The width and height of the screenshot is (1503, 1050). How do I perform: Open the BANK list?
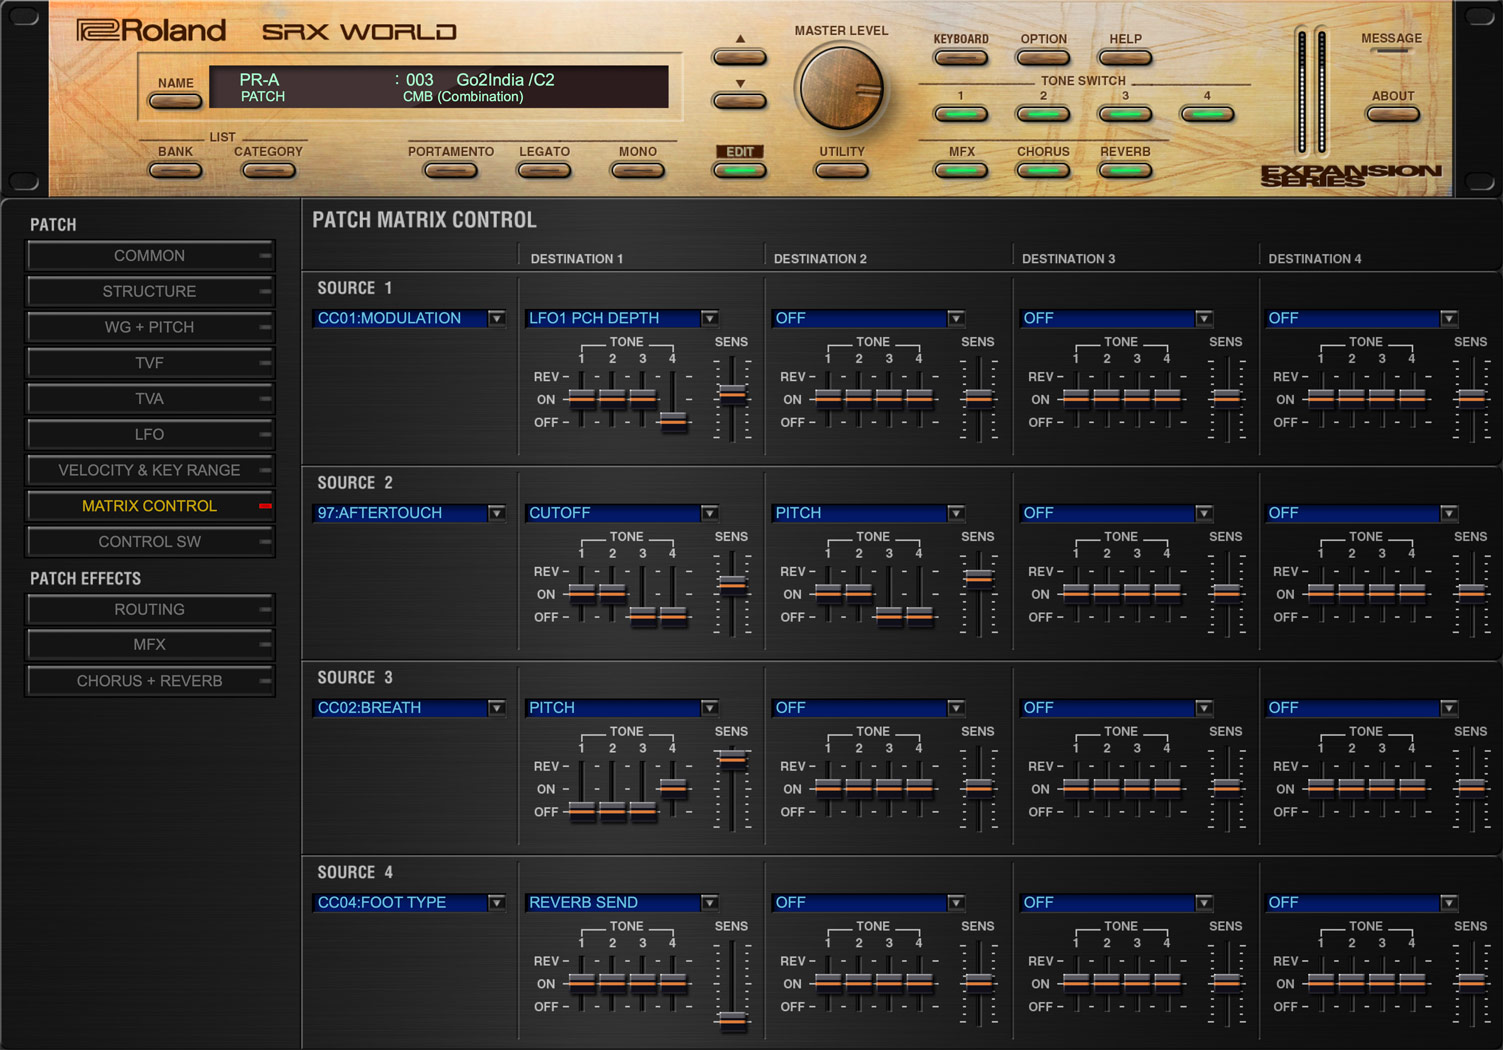175,170
